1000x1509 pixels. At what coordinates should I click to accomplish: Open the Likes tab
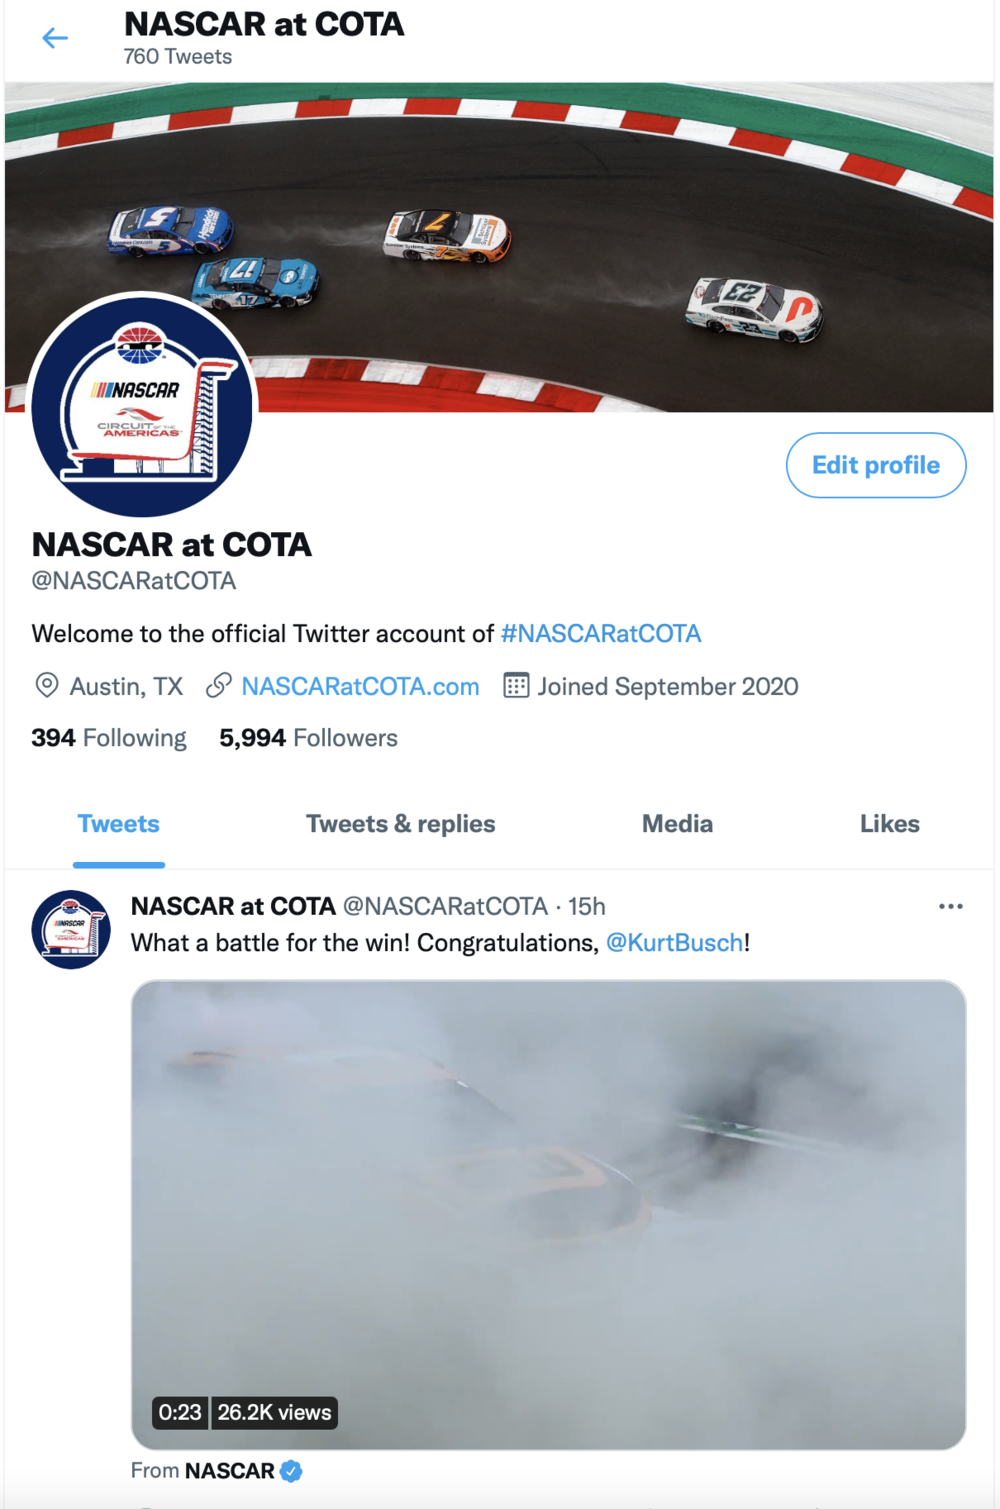click(x=890, y=824)
